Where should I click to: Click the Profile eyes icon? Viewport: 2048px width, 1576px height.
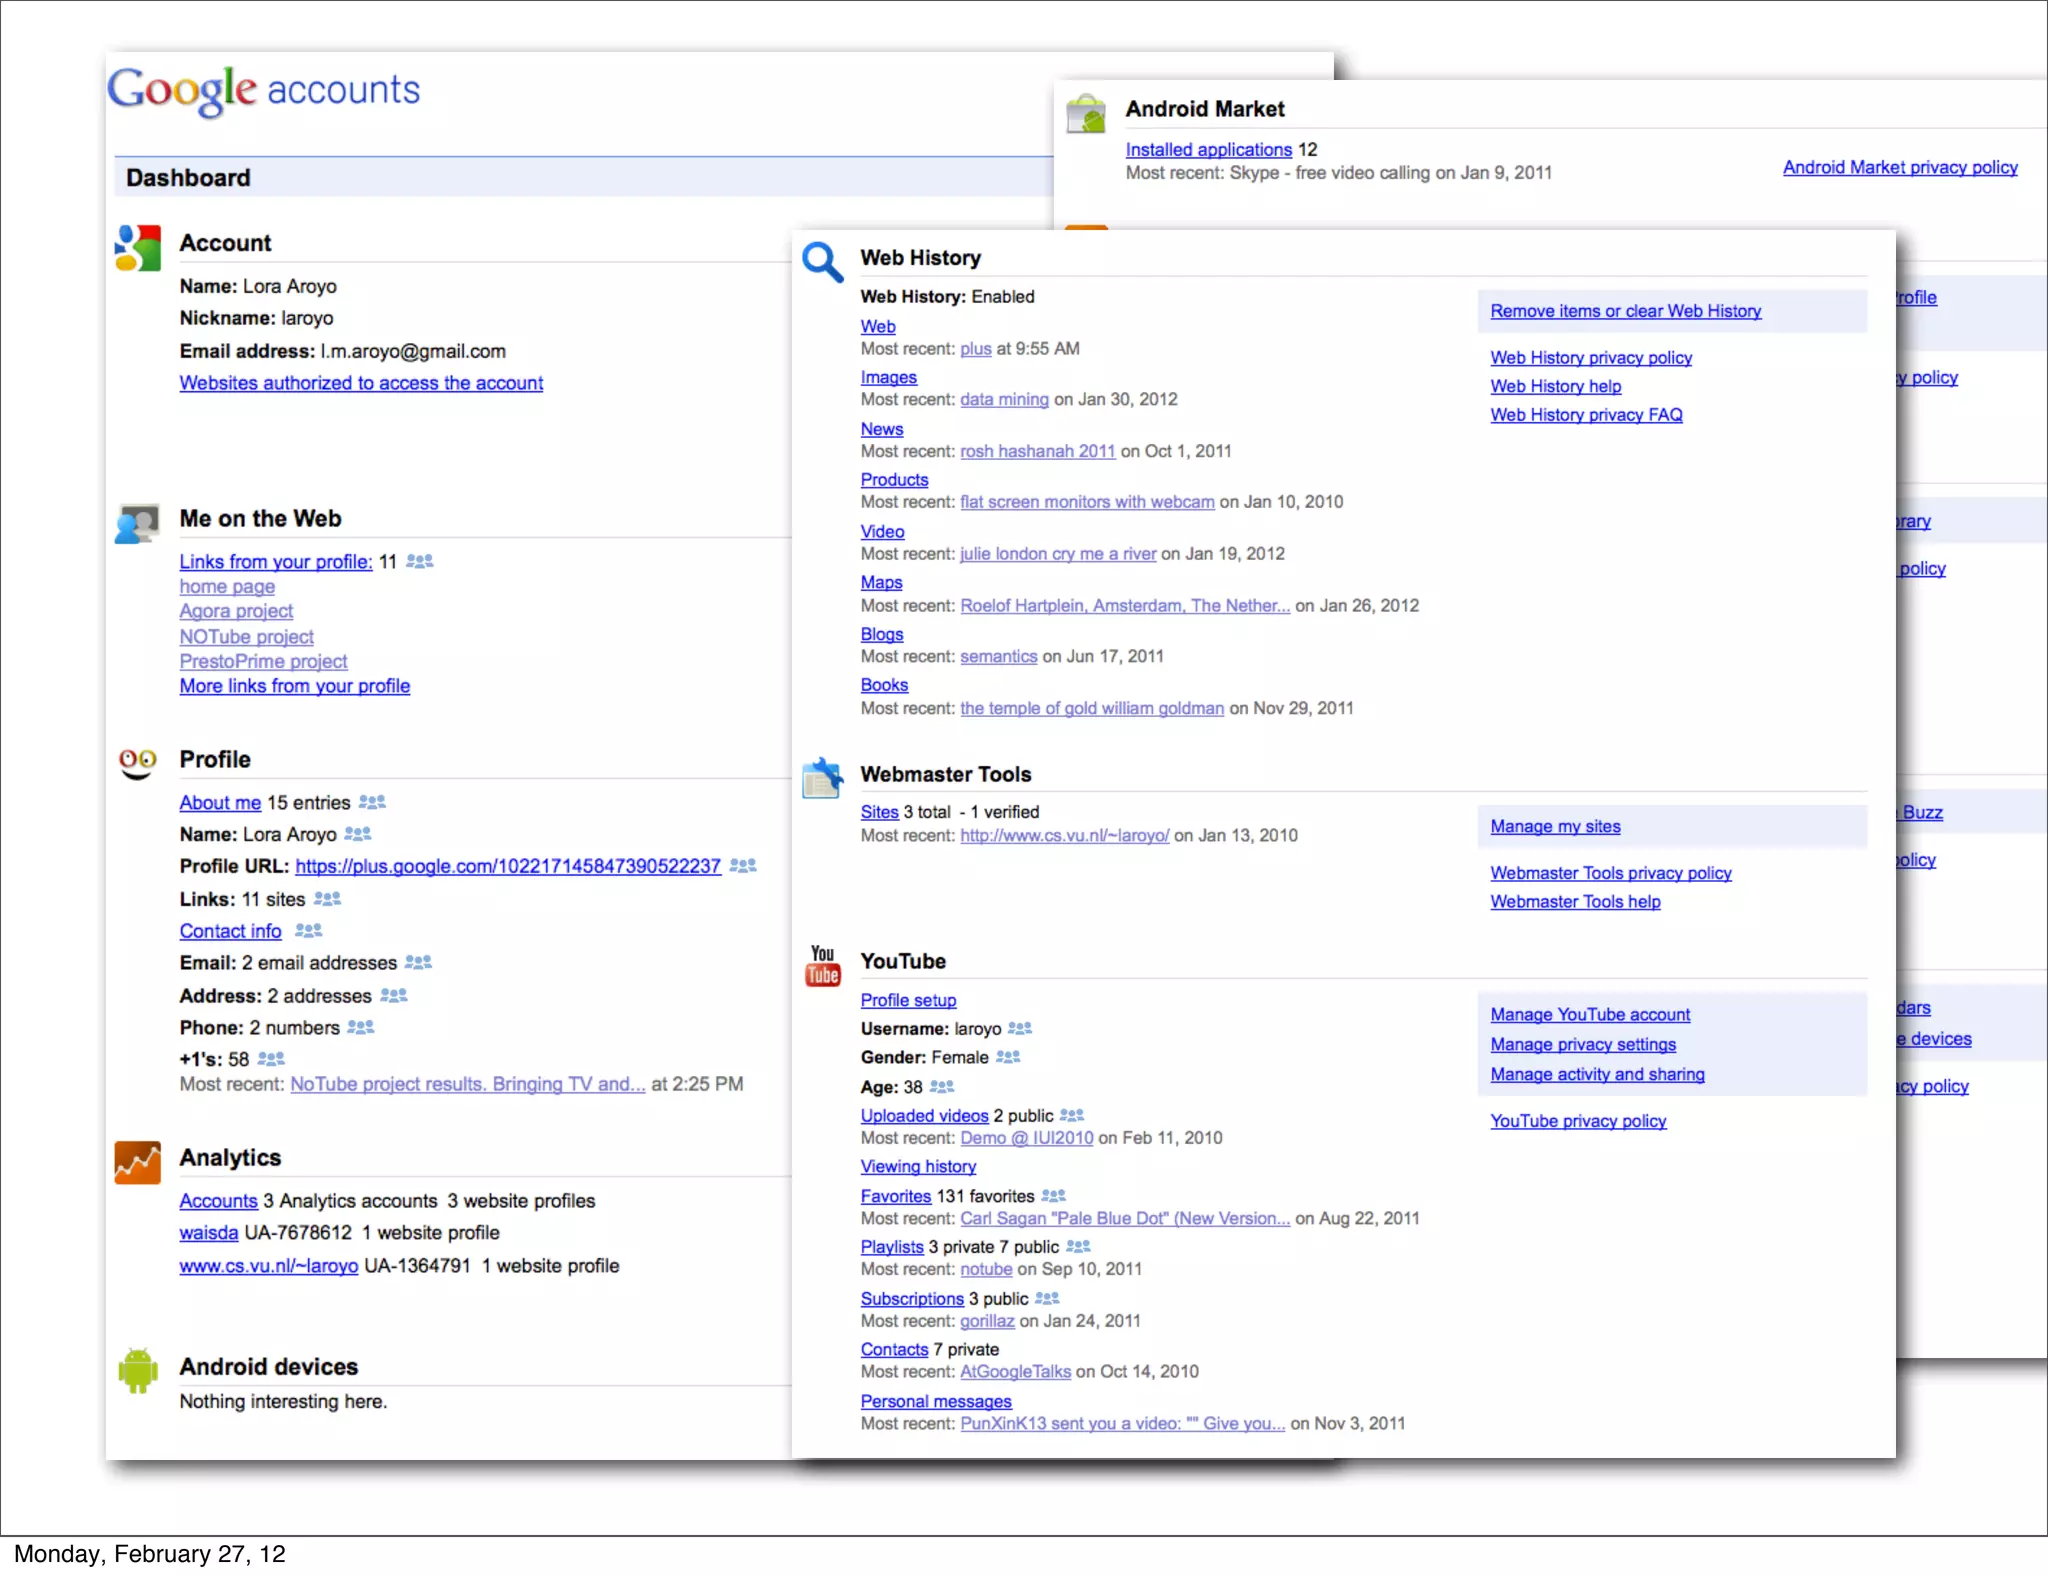tap(137, 762)
